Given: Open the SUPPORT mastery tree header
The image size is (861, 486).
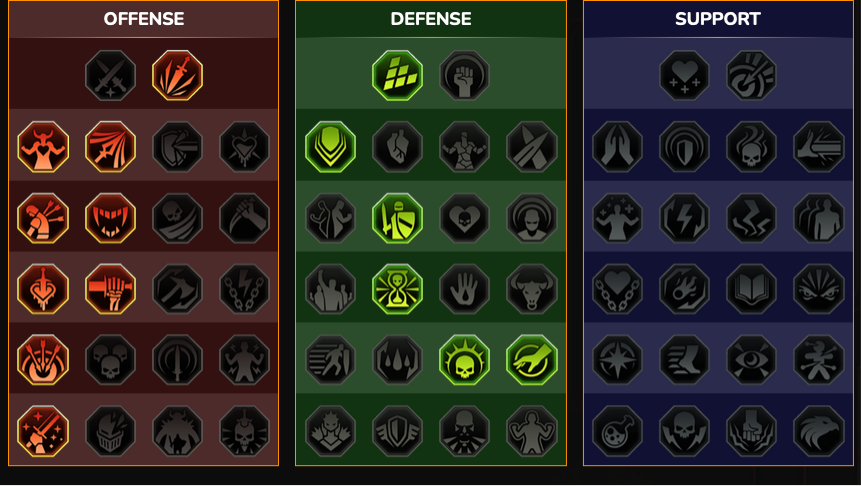Looking at the screenshot, I should coord(718,19).
